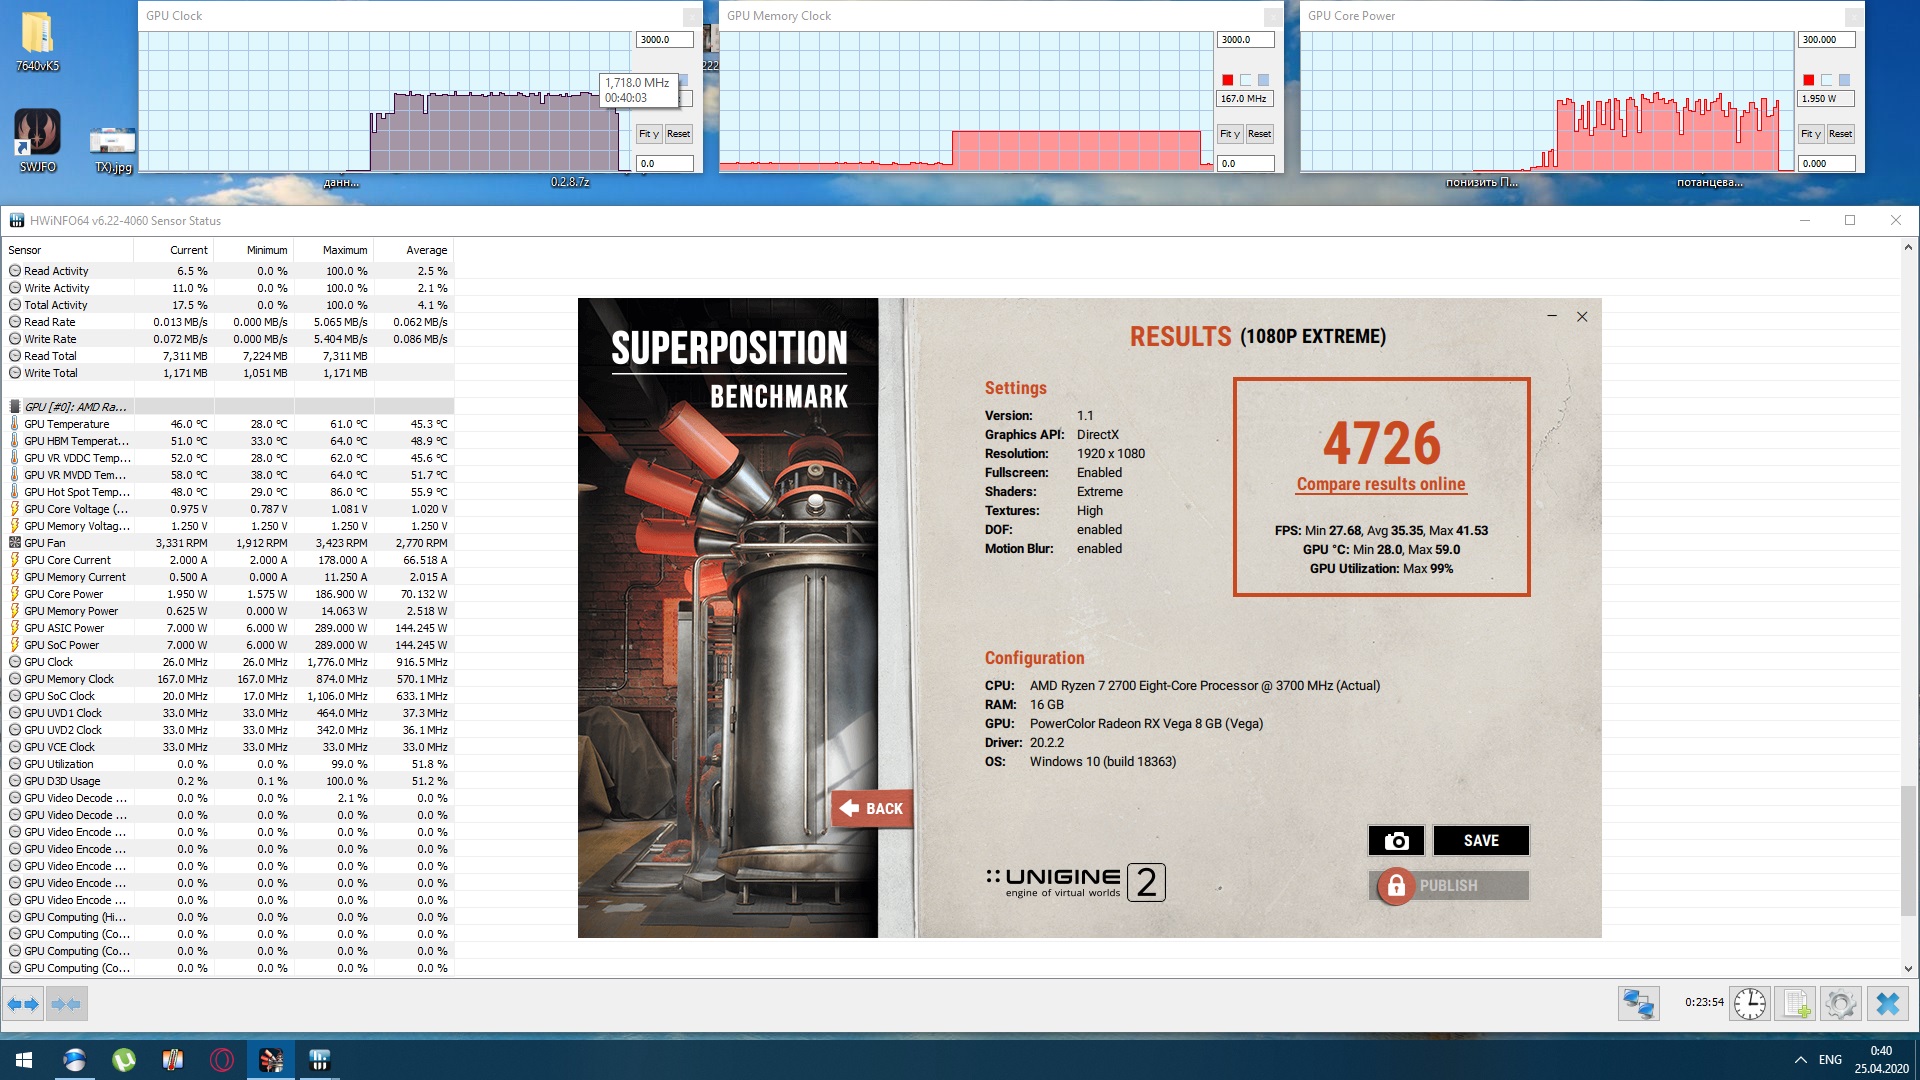Open the network monitors remote icon

1638,1003
